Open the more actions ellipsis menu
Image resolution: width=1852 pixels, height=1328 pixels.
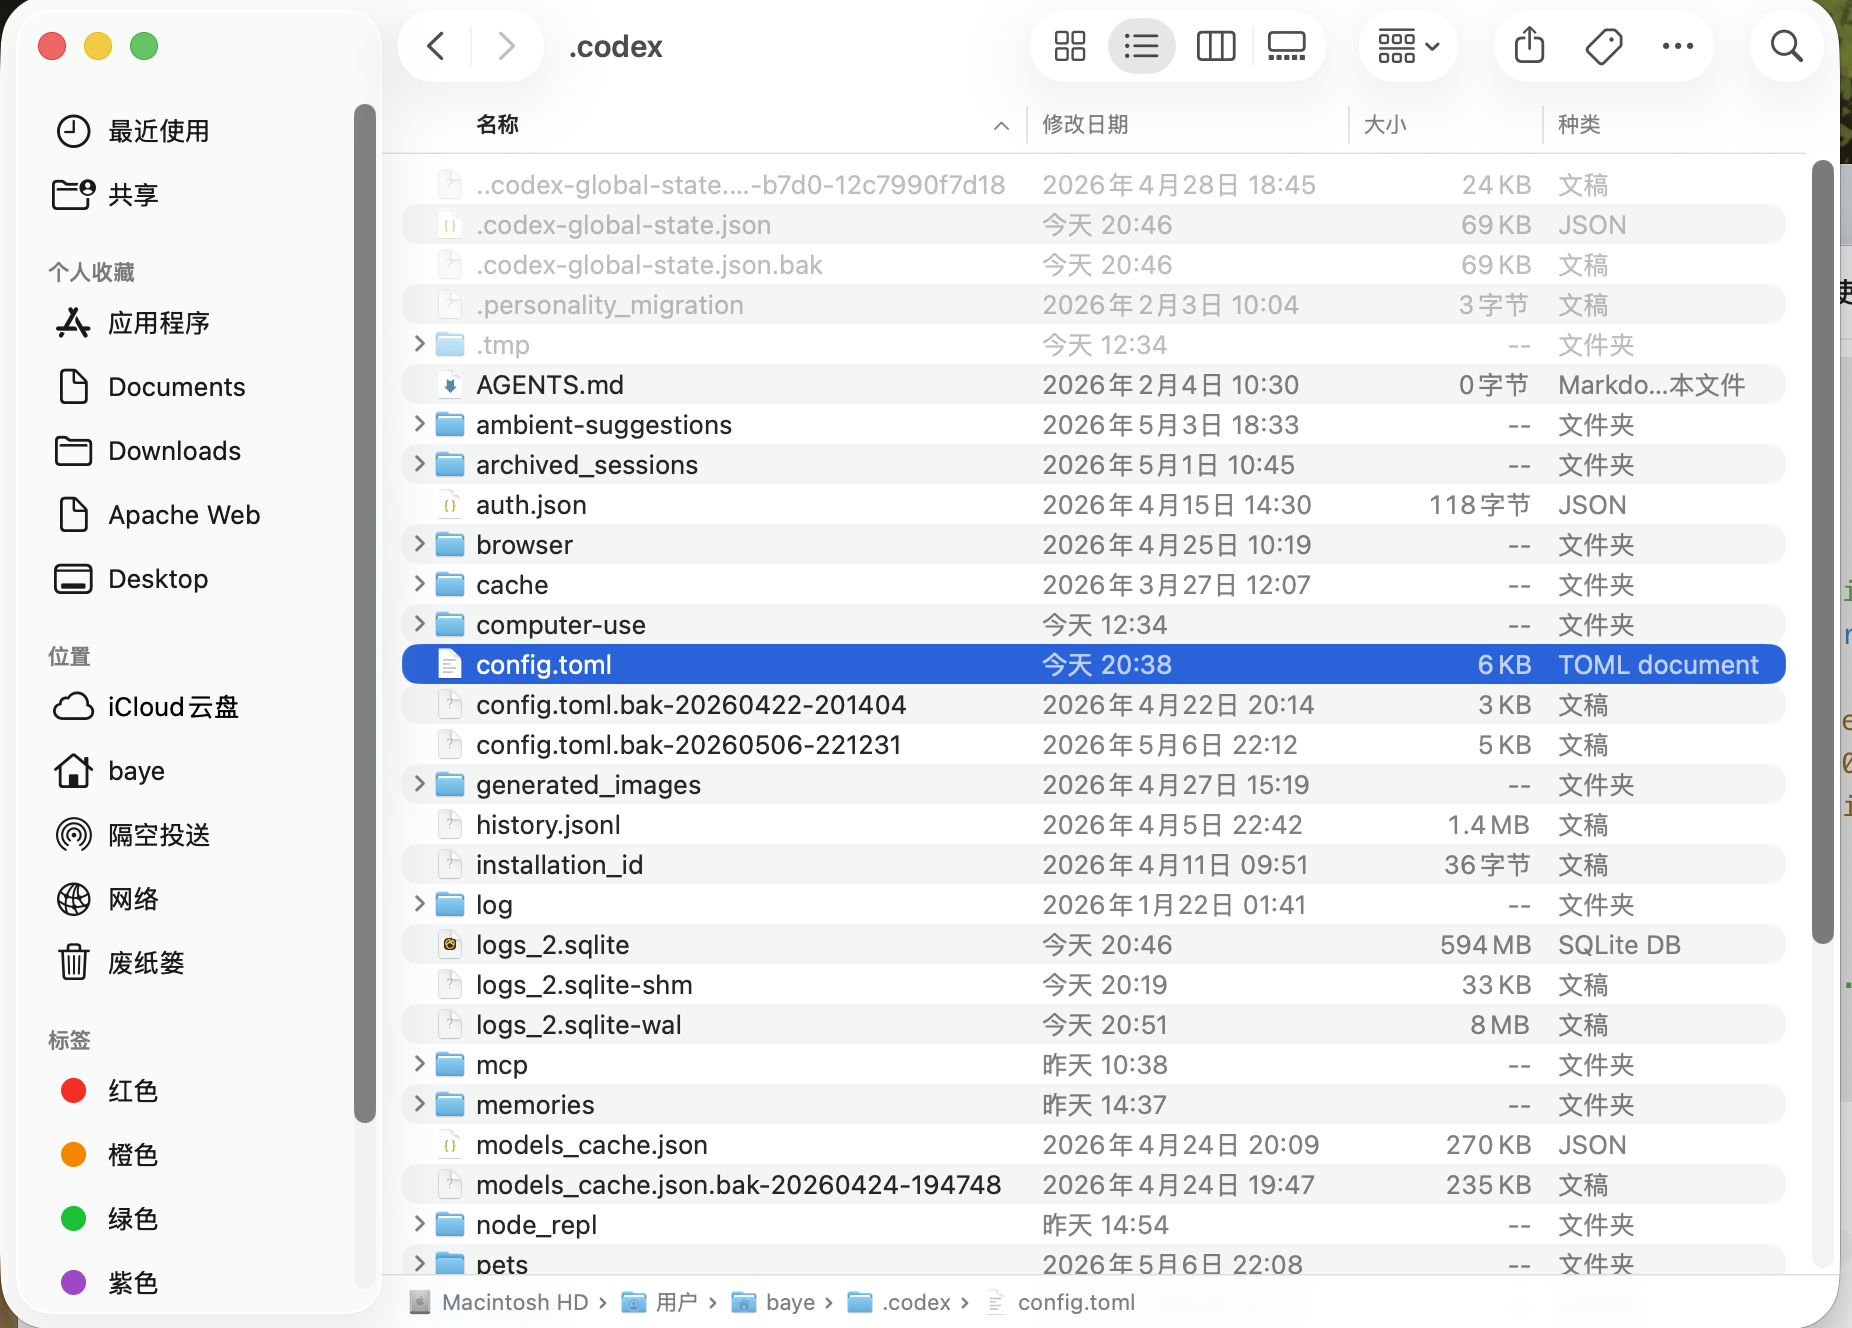[1677, 46]
